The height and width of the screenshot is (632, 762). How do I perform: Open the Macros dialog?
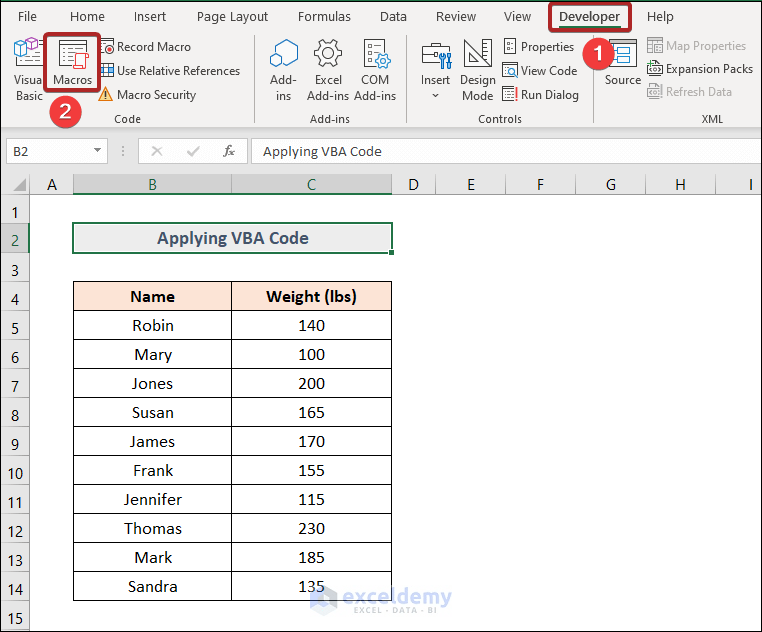[72, 63]
